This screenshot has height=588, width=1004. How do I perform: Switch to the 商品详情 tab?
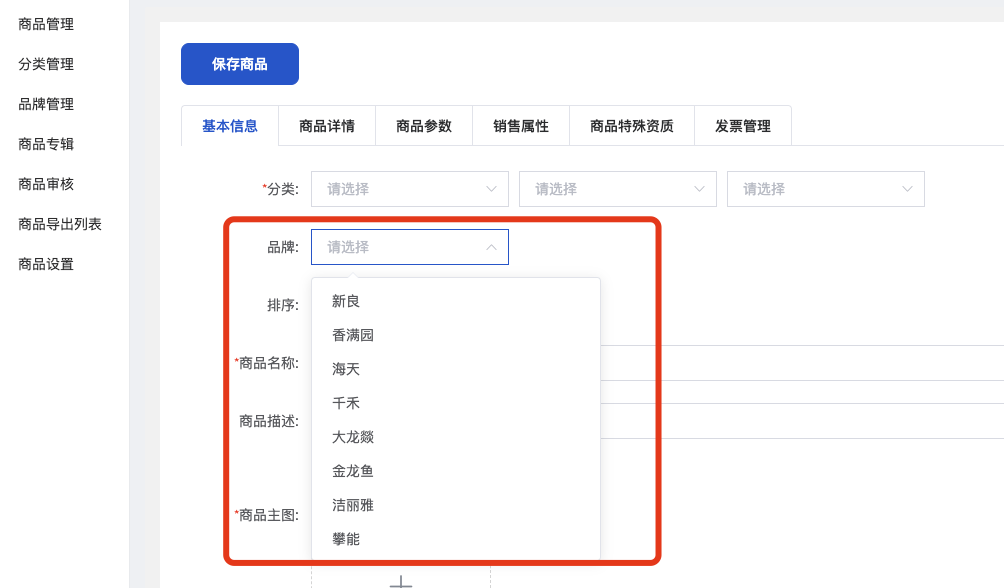pyautogui.click(x=327, y=126)
